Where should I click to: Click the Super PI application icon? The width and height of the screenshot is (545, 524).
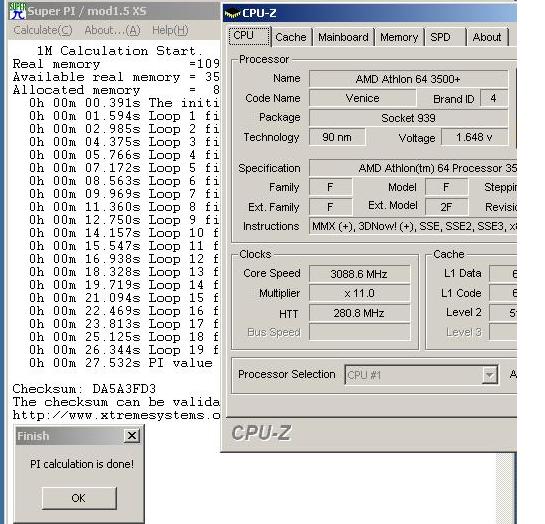click(x=17, y=11)
